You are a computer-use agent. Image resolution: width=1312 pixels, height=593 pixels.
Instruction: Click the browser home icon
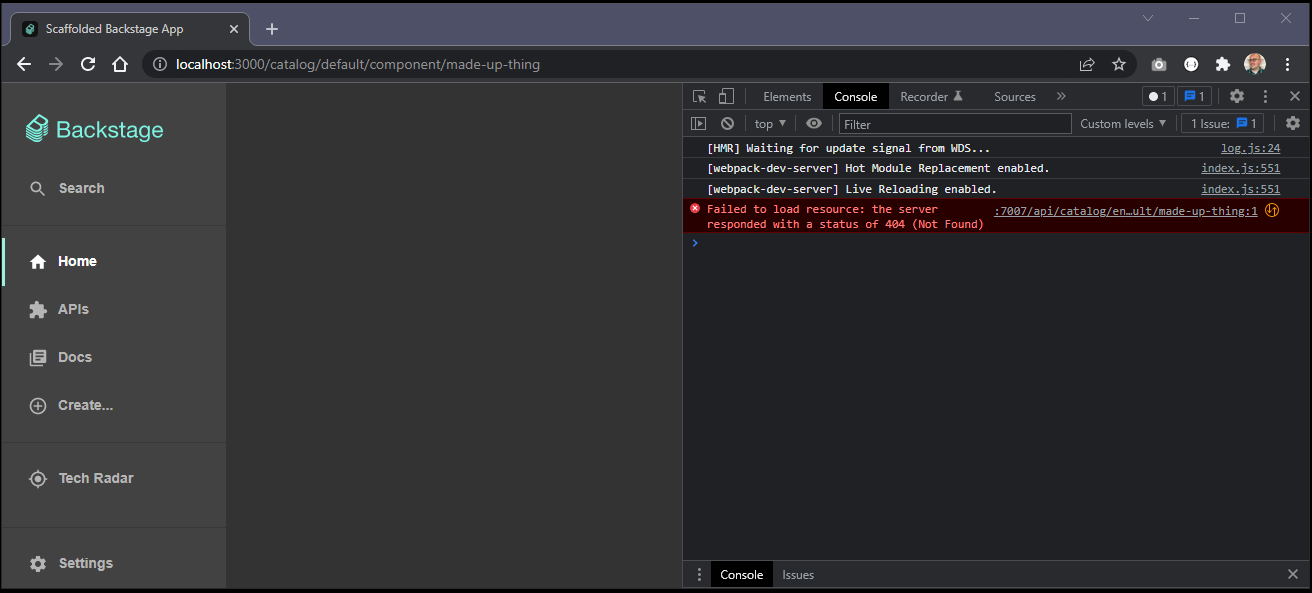[x=120, y=64]
